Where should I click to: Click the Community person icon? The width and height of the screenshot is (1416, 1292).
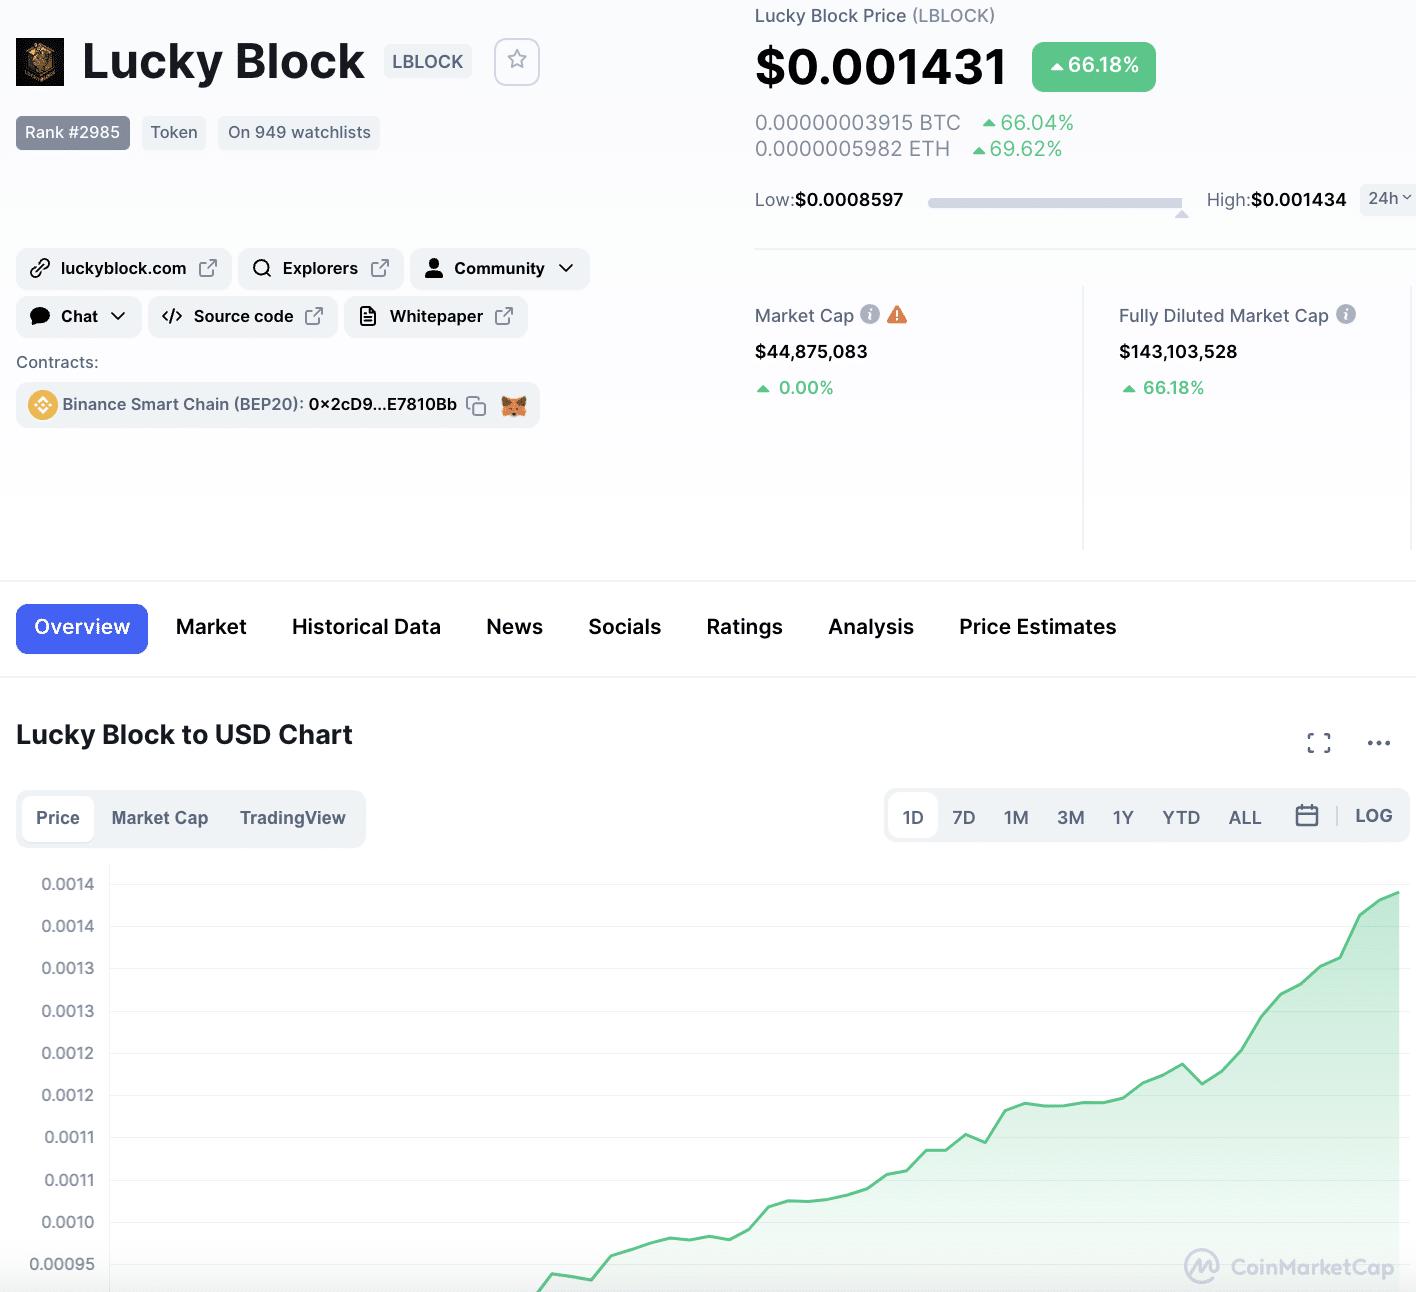434,268
